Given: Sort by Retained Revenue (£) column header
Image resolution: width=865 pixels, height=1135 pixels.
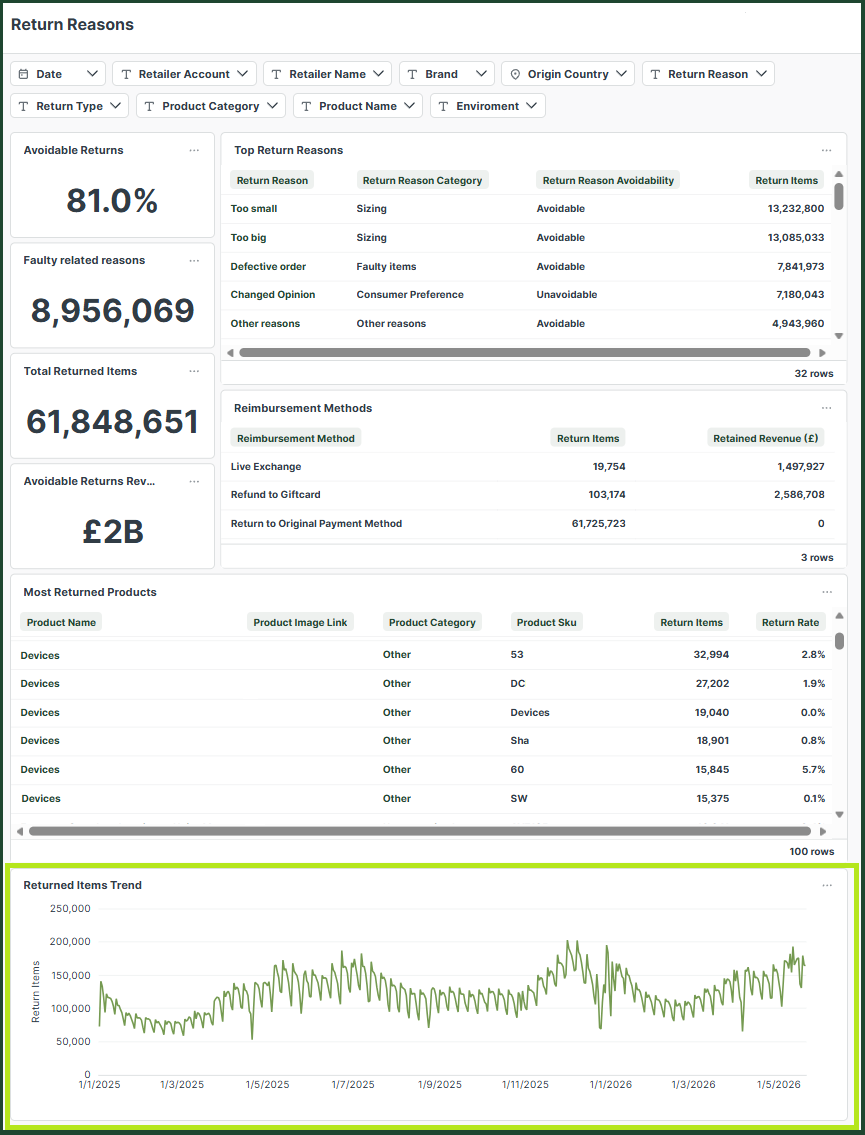Looking at the screenshot, I should coord(765,439).
